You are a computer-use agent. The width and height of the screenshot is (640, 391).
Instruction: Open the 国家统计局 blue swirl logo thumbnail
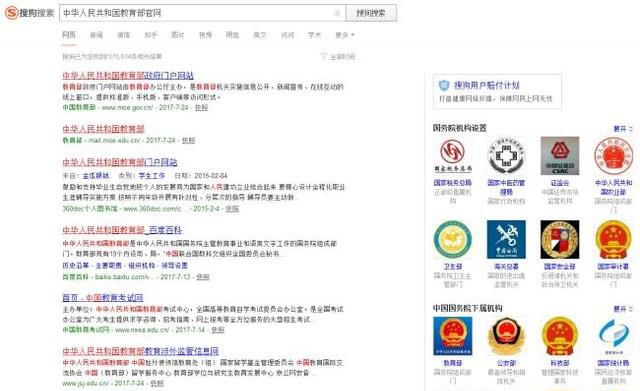pos(613,336)
